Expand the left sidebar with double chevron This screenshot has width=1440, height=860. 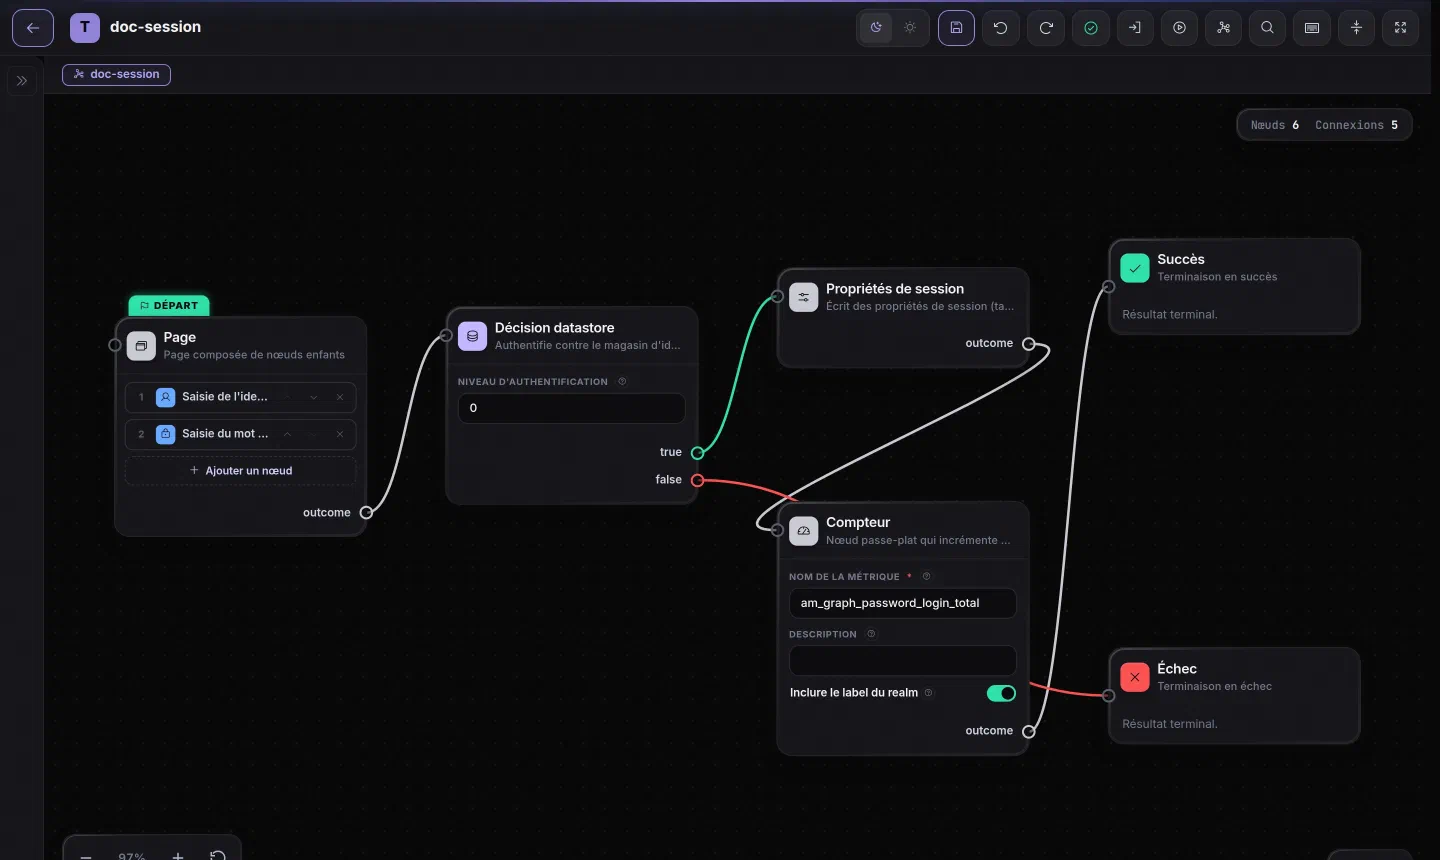(x=22, y=81)
